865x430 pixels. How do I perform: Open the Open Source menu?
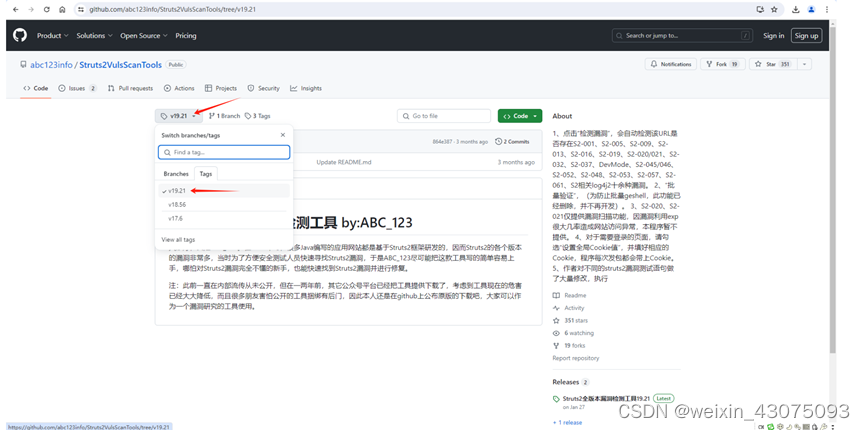coord(144,35)
